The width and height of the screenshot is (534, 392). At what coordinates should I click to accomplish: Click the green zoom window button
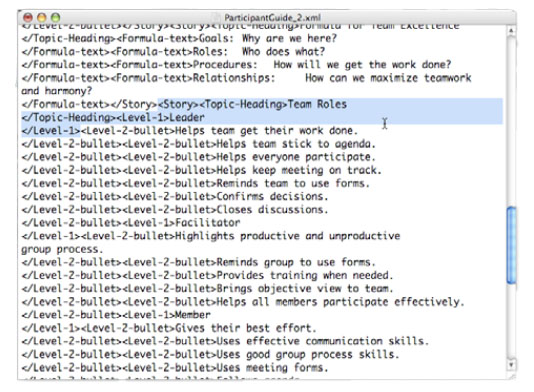coord(56,17)
